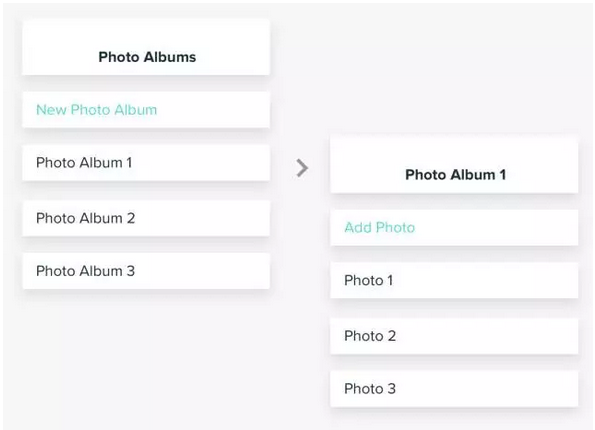Open Photo Album 1 in the list
595x430 pixels.
[x=146, y=163]
